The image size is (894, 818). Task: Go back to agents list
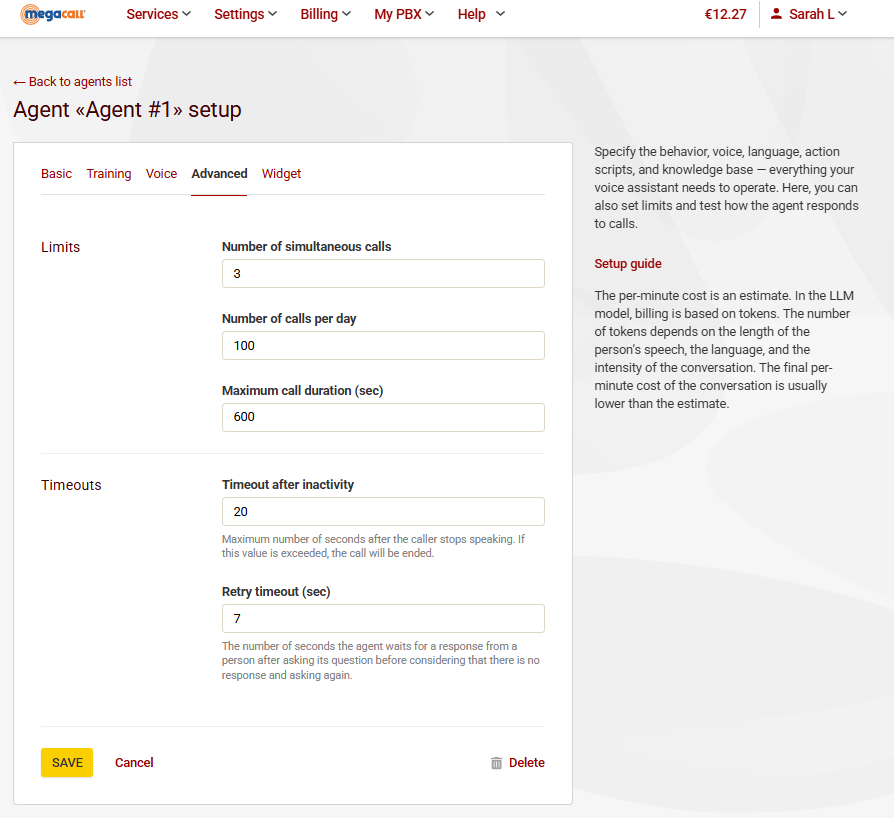(x=73, y=82)
